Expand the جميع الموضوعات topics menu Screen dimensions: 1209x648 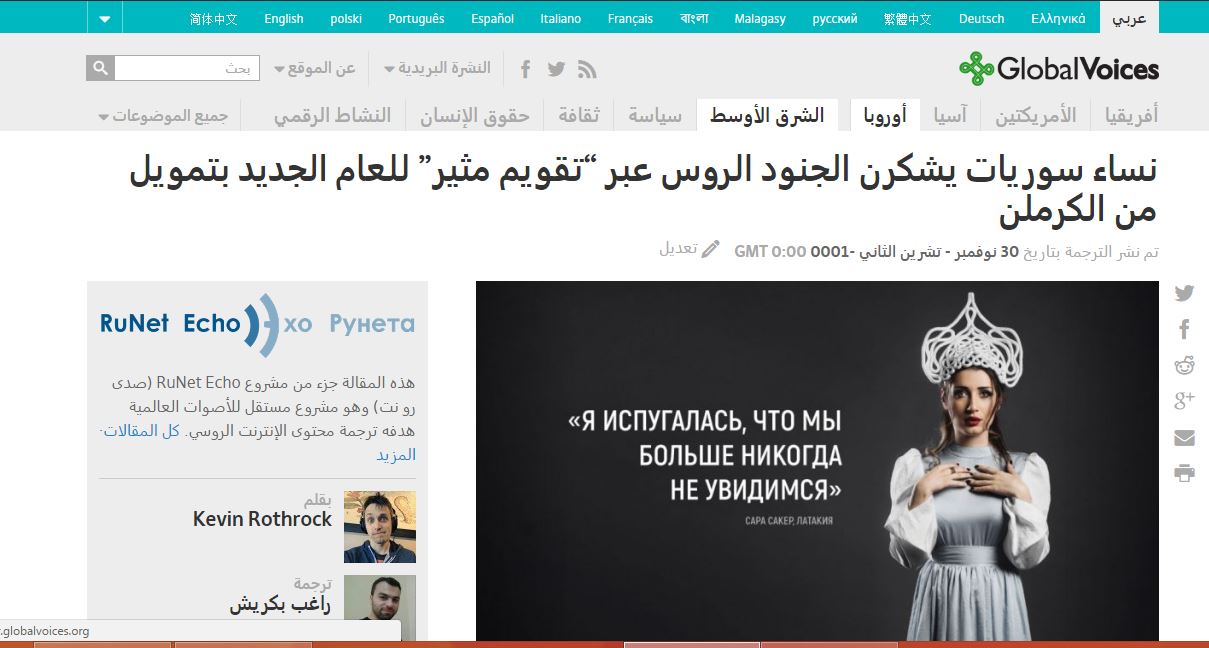click(164, 116)
